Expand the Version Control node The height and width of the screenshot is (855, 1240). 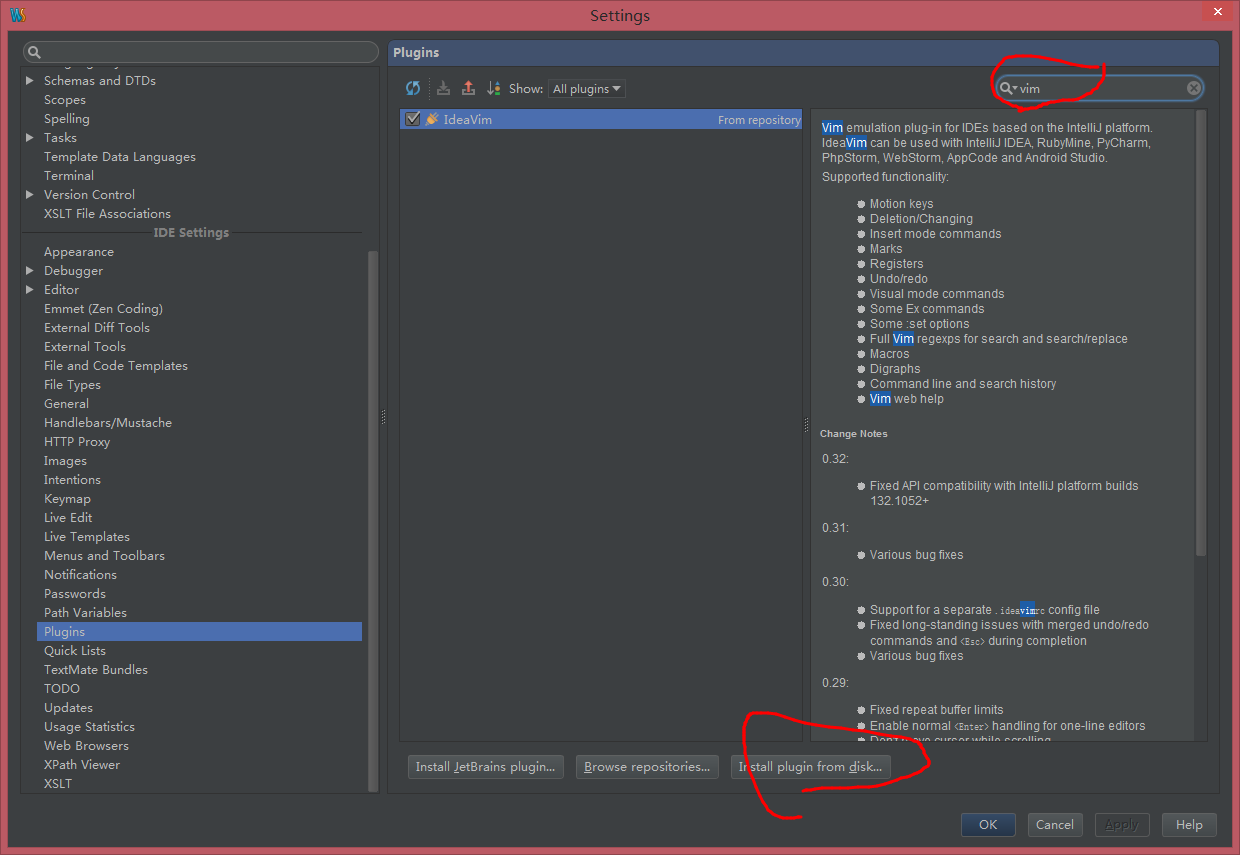tap(30, 195)
